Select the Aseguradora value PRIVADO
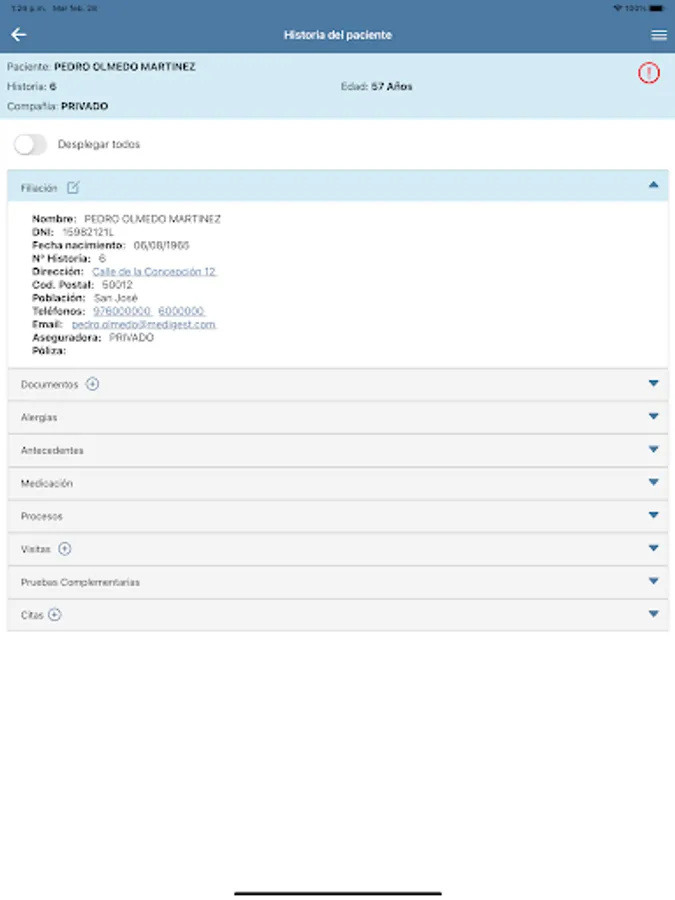 pos(131,338)
